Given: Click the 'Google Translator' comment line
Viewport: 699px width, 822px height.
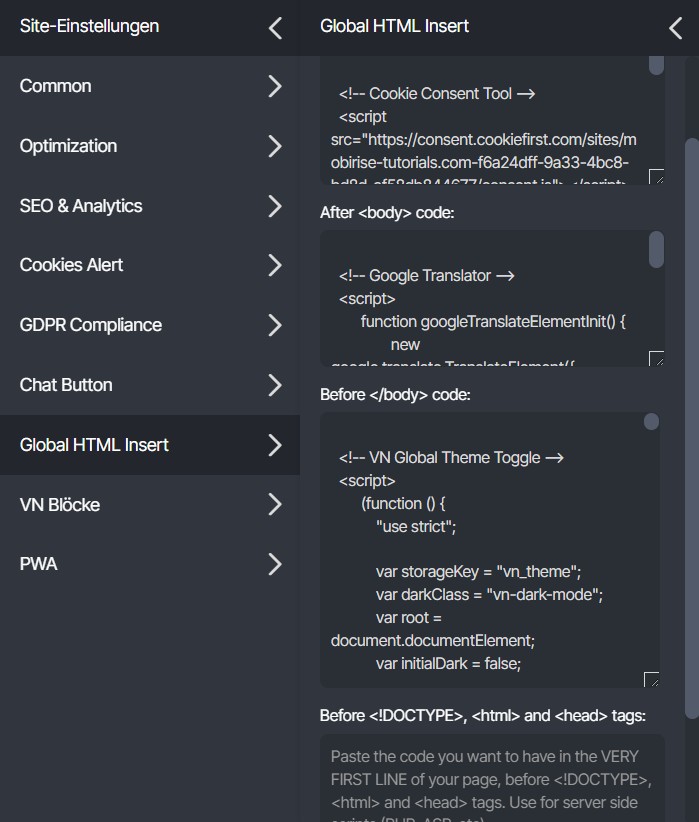Looking at the screenshot, I should (x=426, y=276).
